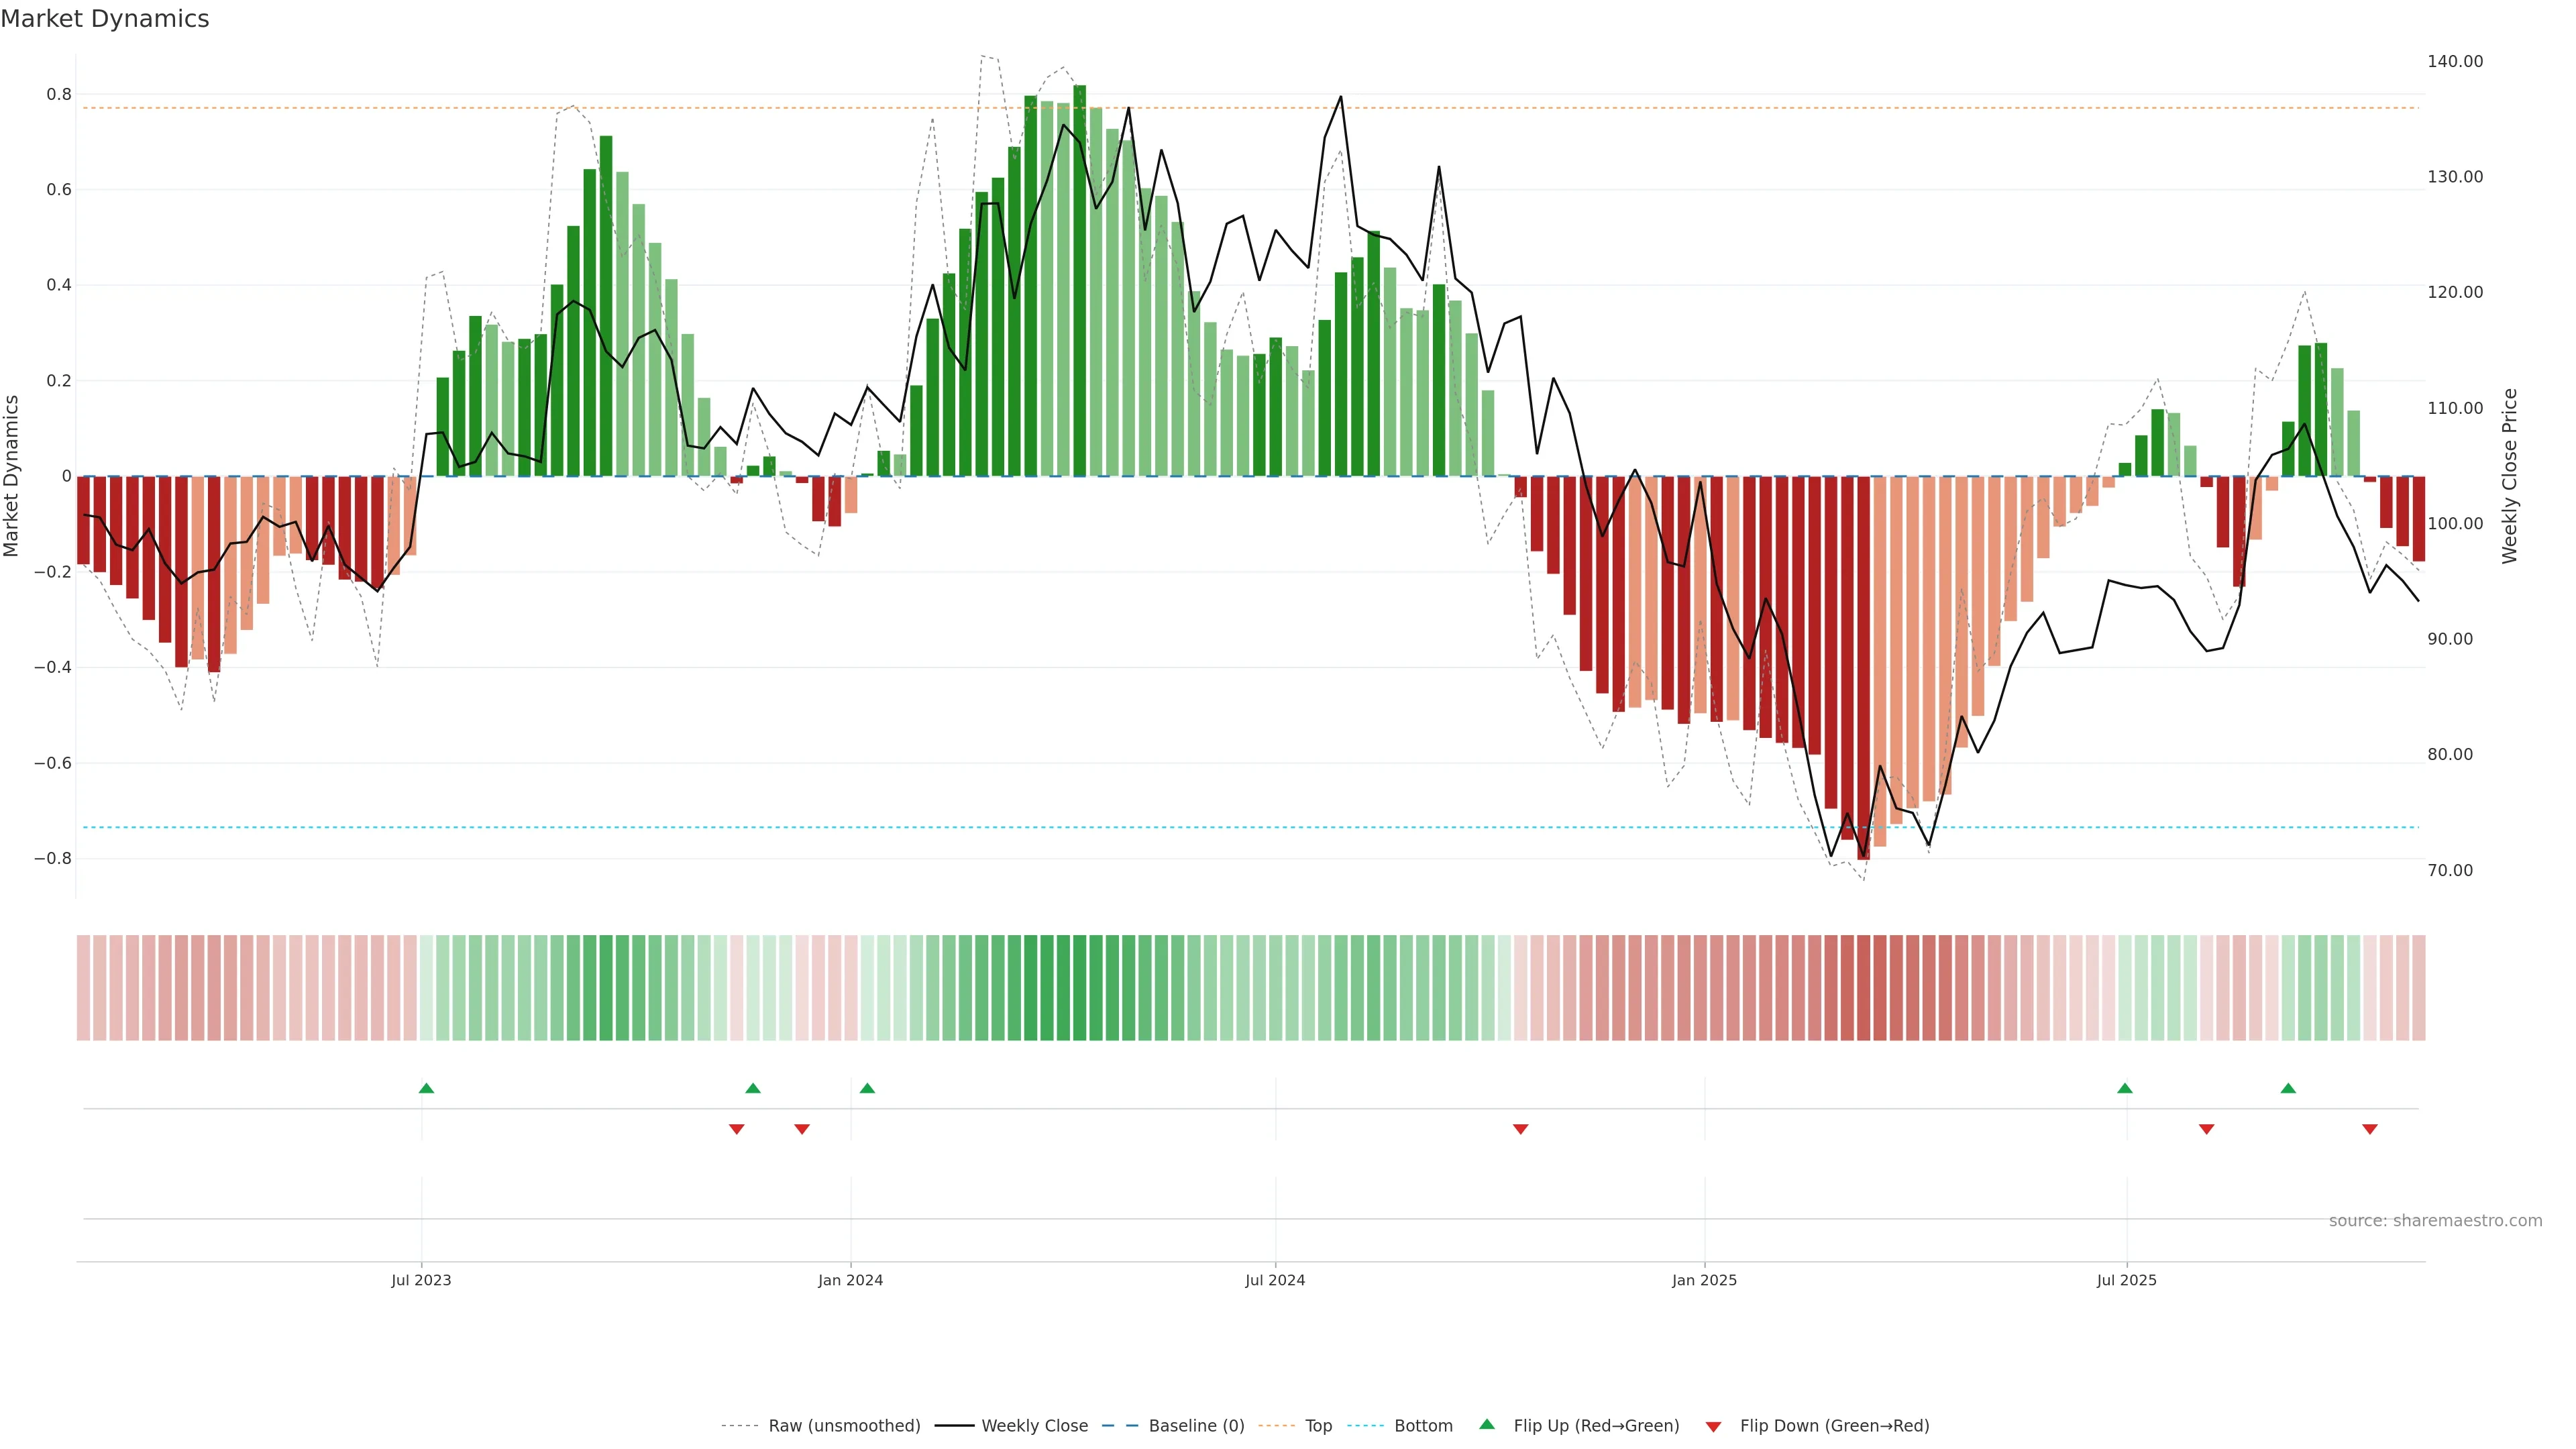
Task: Click the Market Dynamics chart title
Action: [105, 19]
